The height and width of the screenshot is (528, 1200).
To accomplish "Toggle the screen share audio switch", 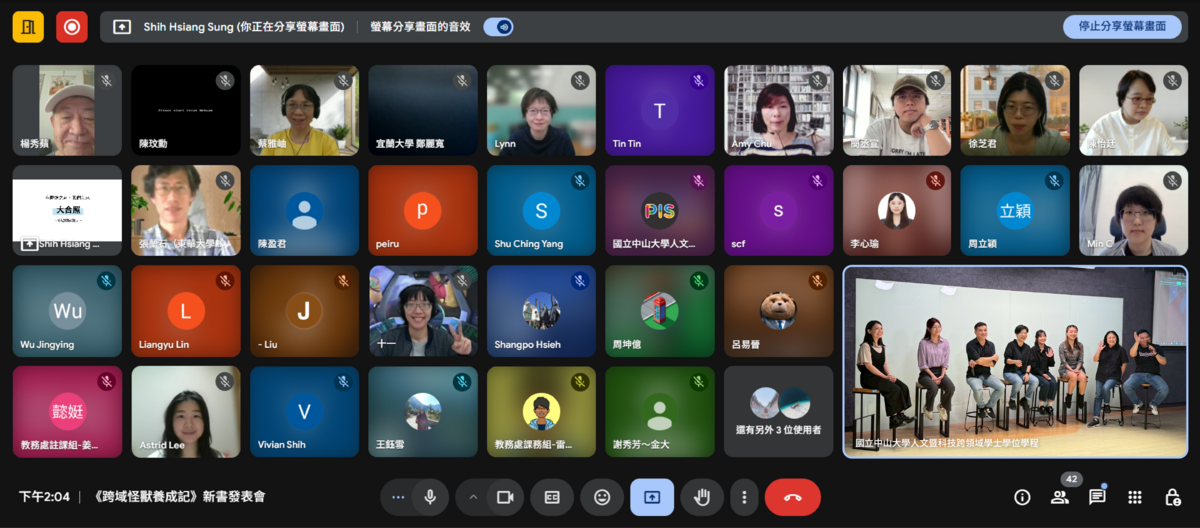I will point(498,27).
